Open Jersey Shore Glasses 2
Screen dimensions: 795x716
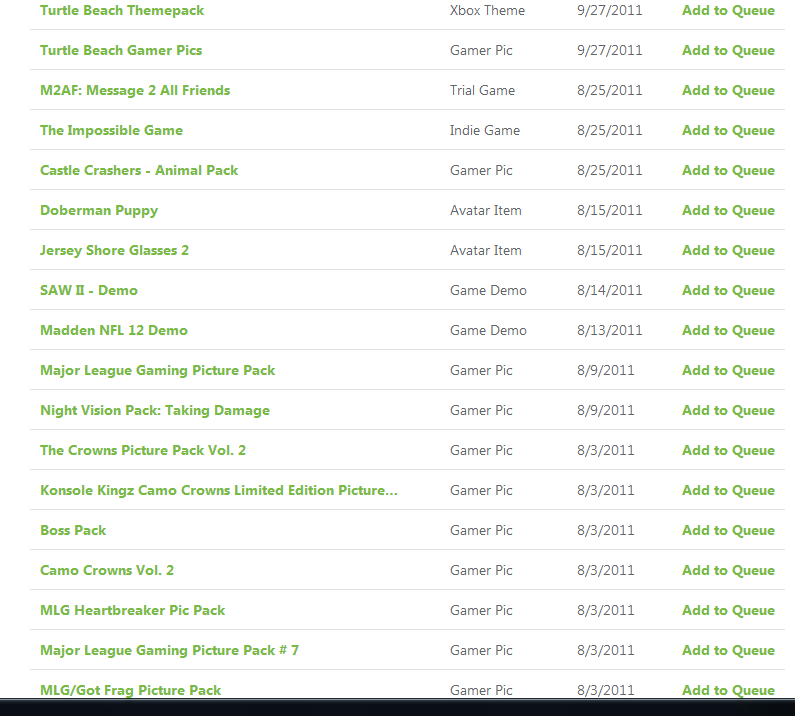(115, 251)
